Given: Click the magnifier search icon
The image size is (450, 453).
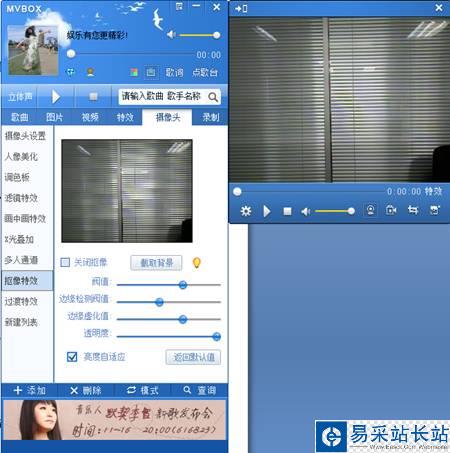Looking at the screenshot, I should [x=213, y=97].
